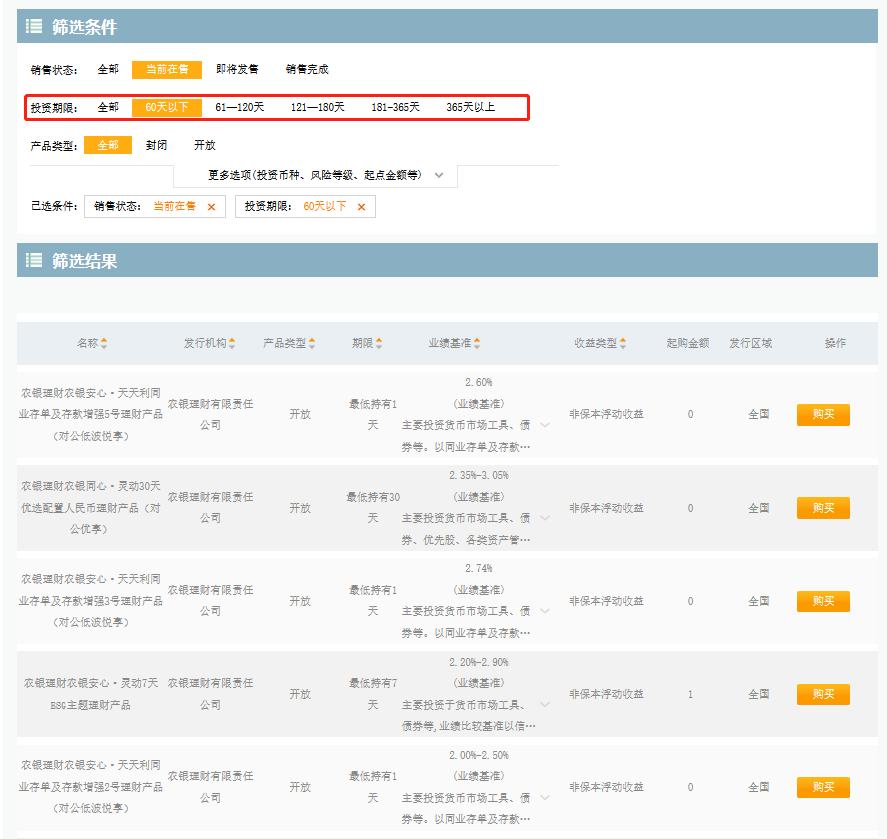Screen dimensions: 887x839
Task: Select 销售完成 sales status filter
Action: click(x=307, y=70)
